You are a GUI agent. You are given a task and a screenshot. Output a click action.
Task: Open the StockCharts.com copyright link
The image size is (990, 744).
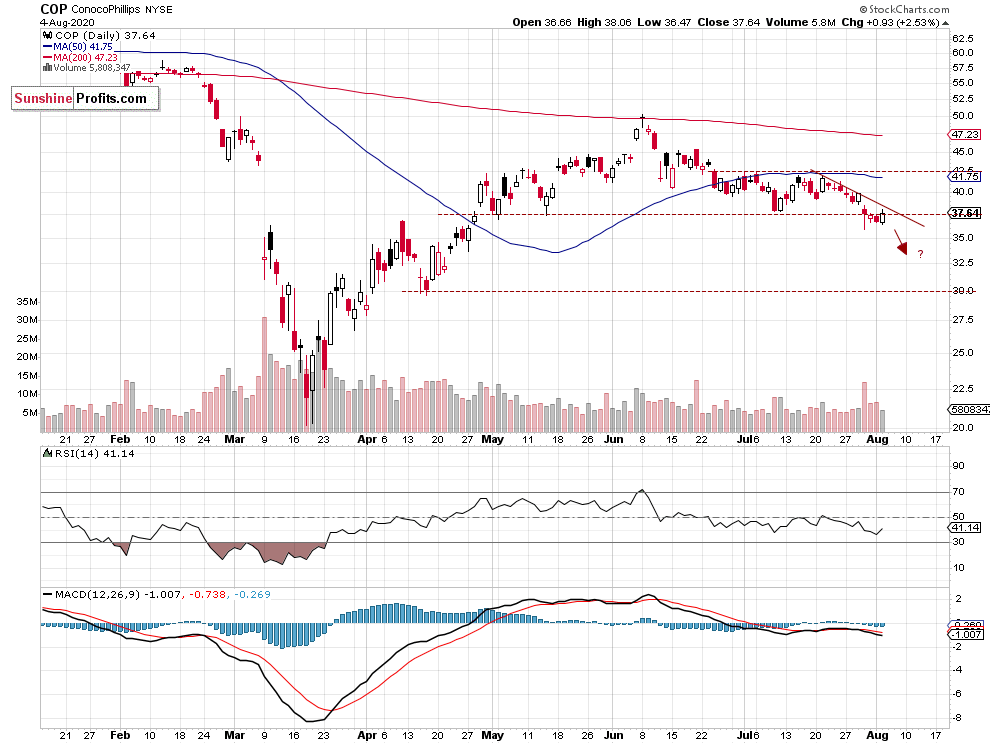point(904,9)
